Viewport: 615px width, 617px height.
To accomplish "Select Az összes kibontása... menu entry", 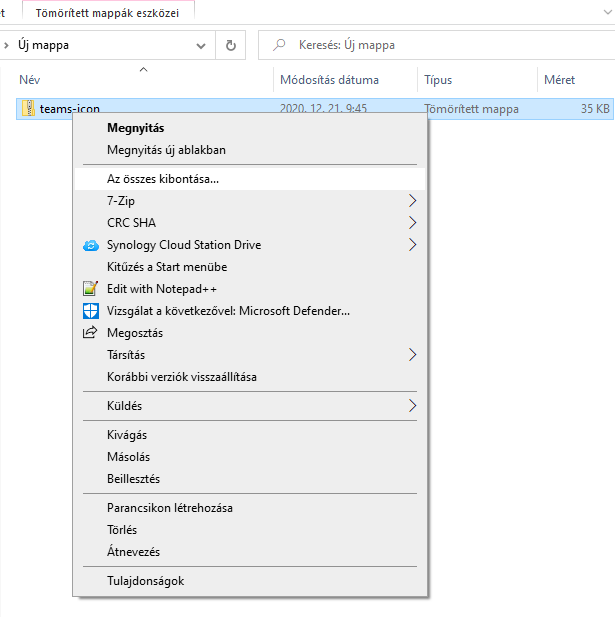I will click(x=163, y=179).
